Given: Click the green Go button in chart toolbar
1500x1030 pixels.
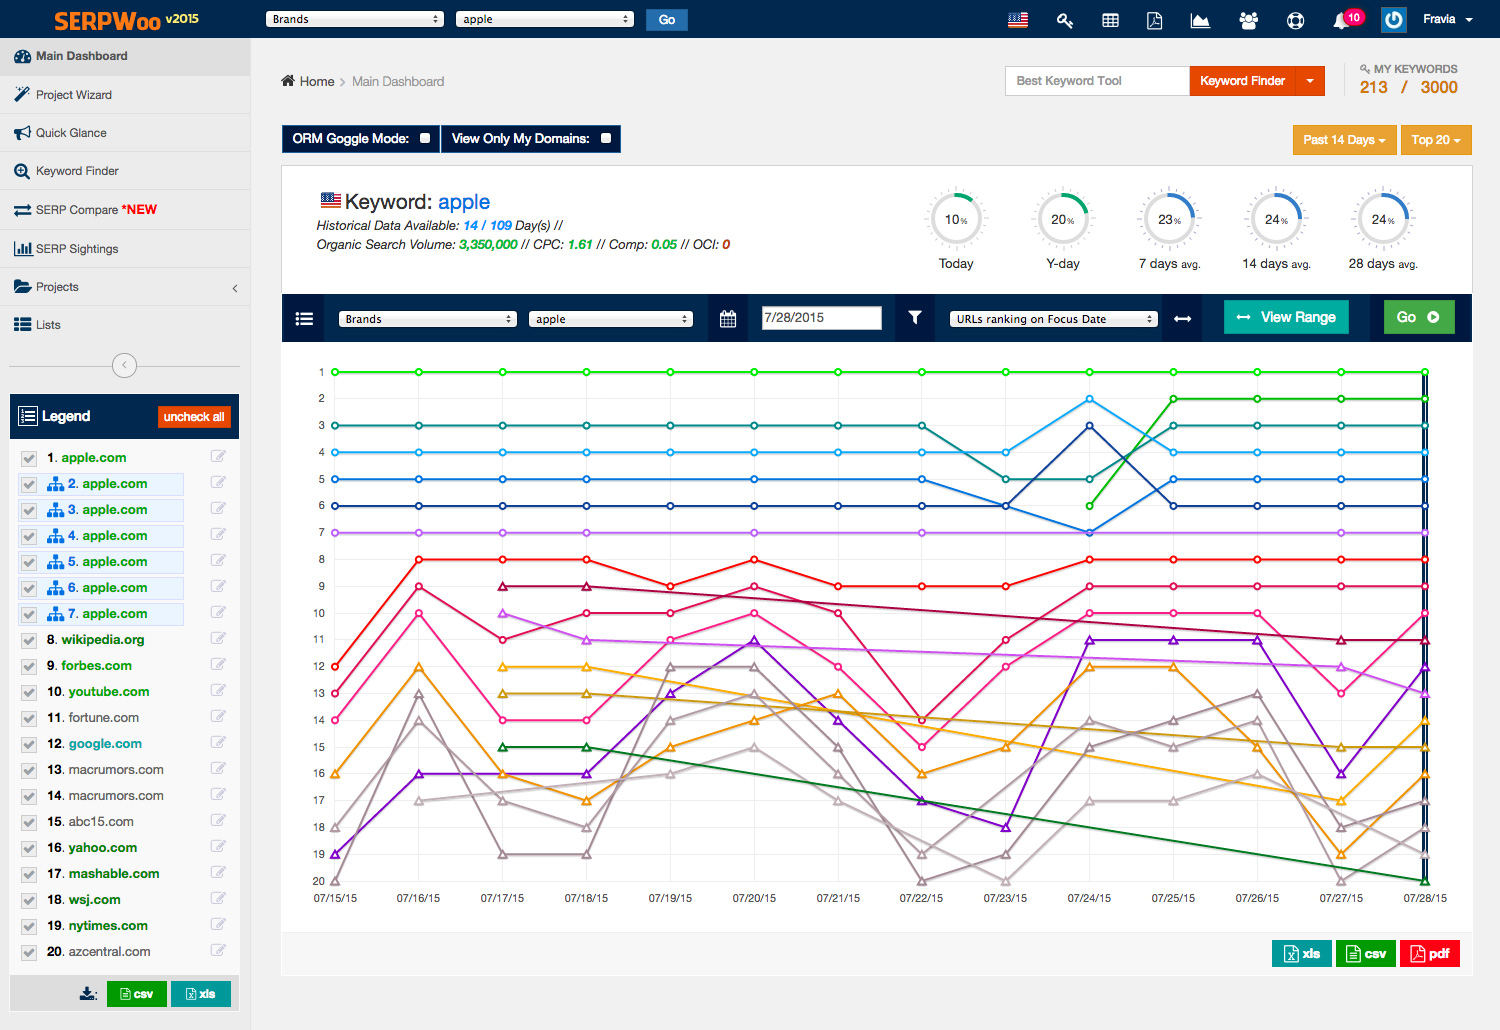Looking at the screenshot, I should 1419,317.
